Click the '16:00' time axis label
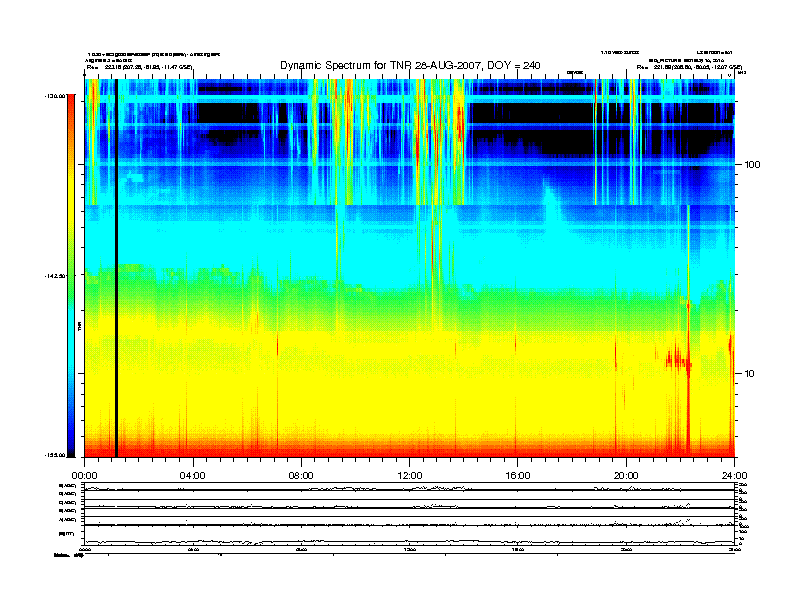This screenshot has height=612, width=792. (518, 476)
